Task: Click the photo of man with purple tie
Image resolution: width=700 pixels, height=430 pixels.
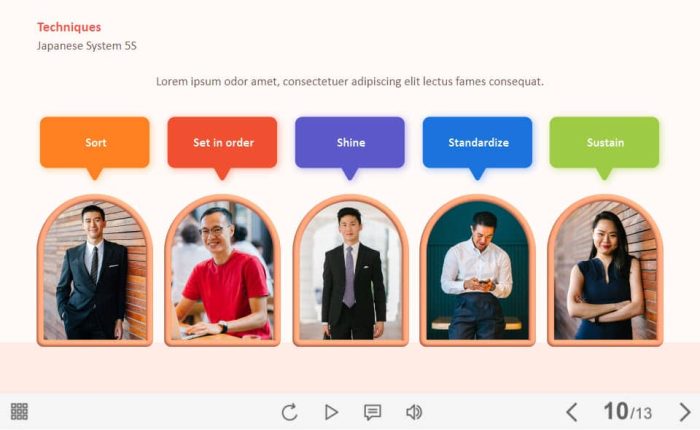Action: point(350,271)
